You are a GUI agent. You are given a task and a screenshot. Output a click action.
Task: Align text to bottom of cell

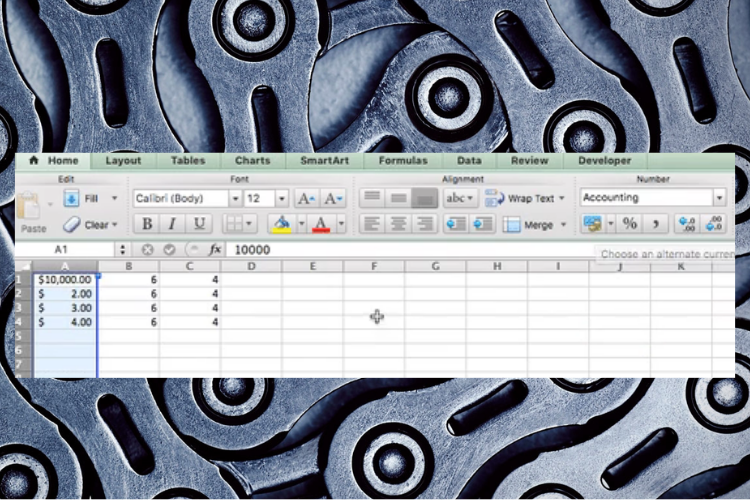click(424, 198)
